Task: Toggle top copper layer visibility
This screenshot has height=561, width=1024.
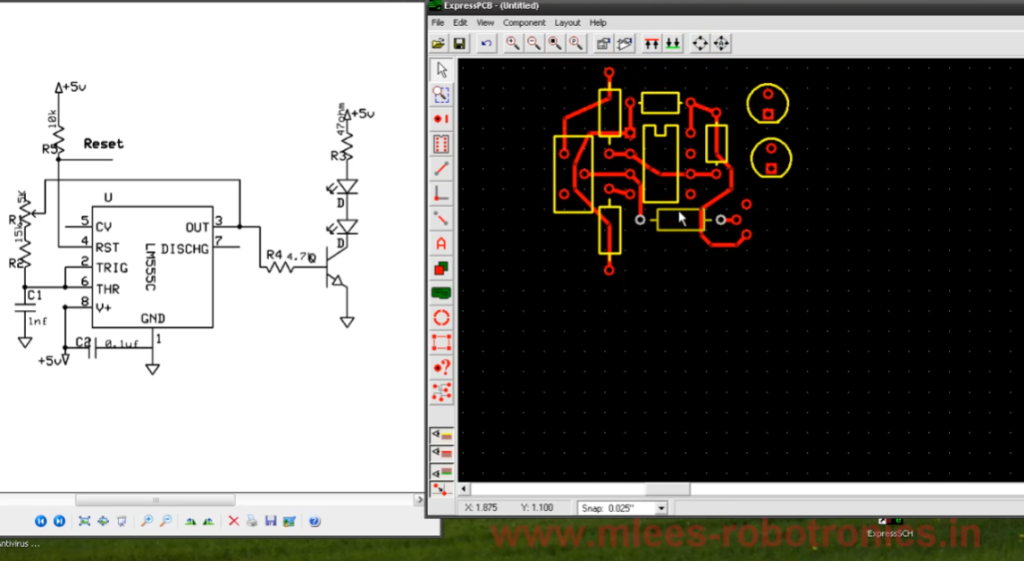Action: [x=441, y=453]
